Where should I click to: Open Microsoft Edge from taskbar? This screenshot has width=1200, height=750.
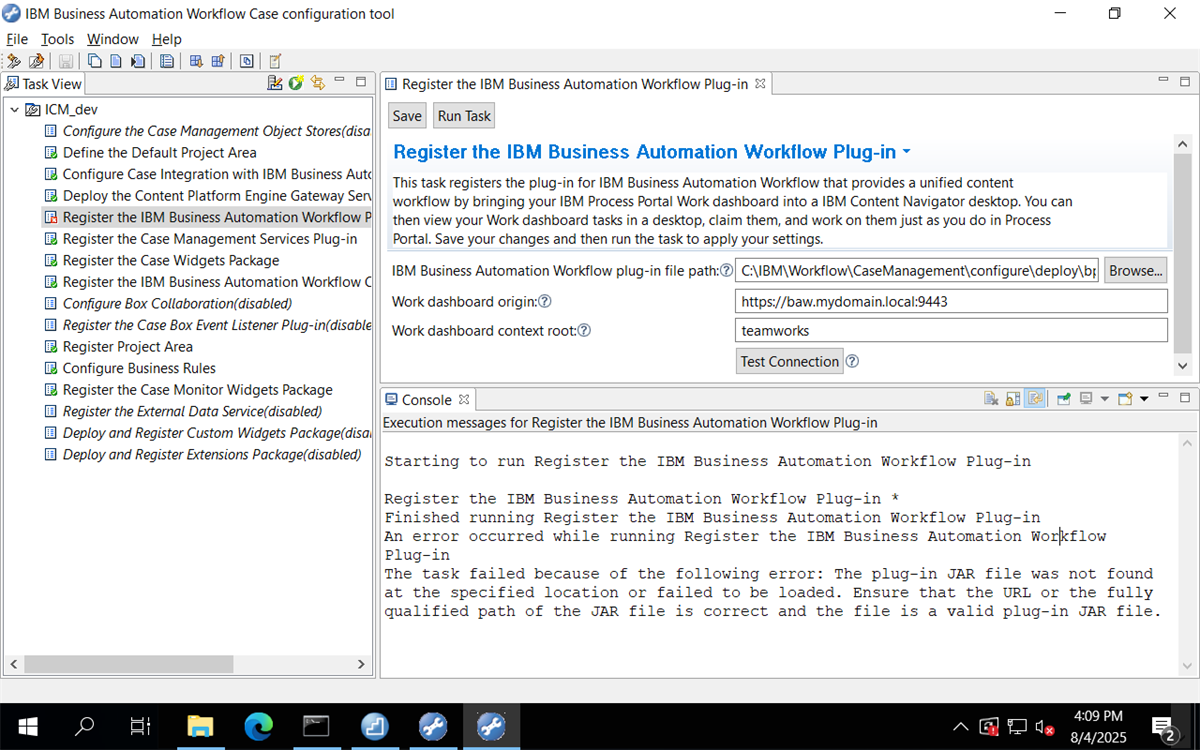coord(258,726)
